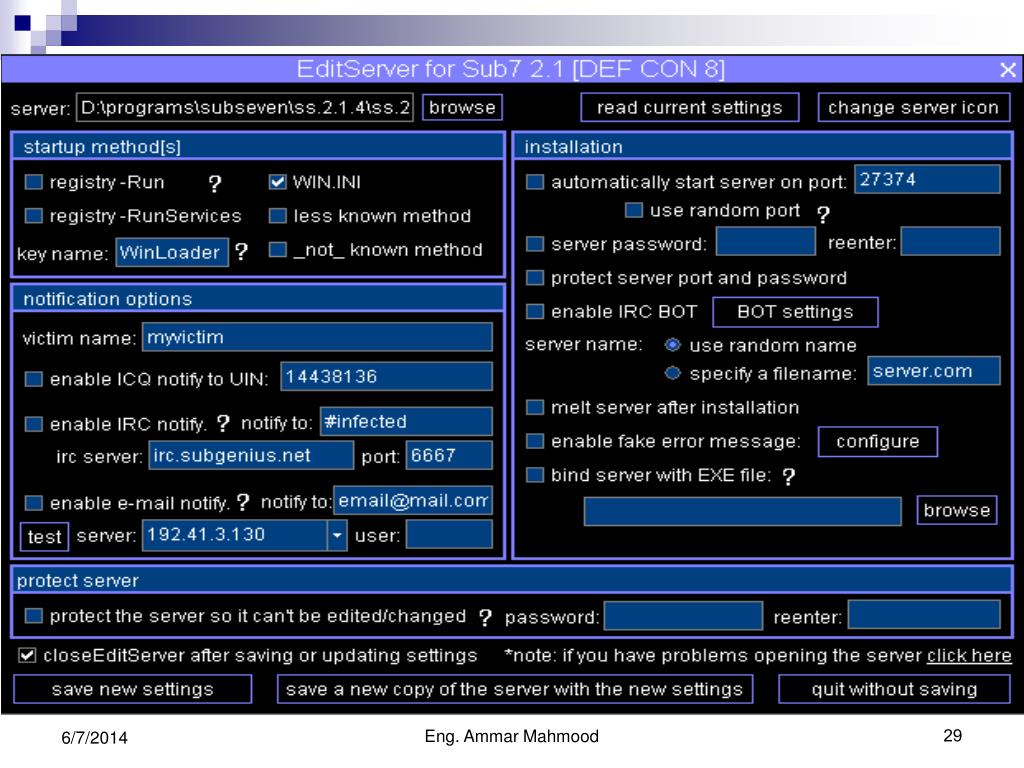Click the startup method[s] section header

click(x=259, y=146)
